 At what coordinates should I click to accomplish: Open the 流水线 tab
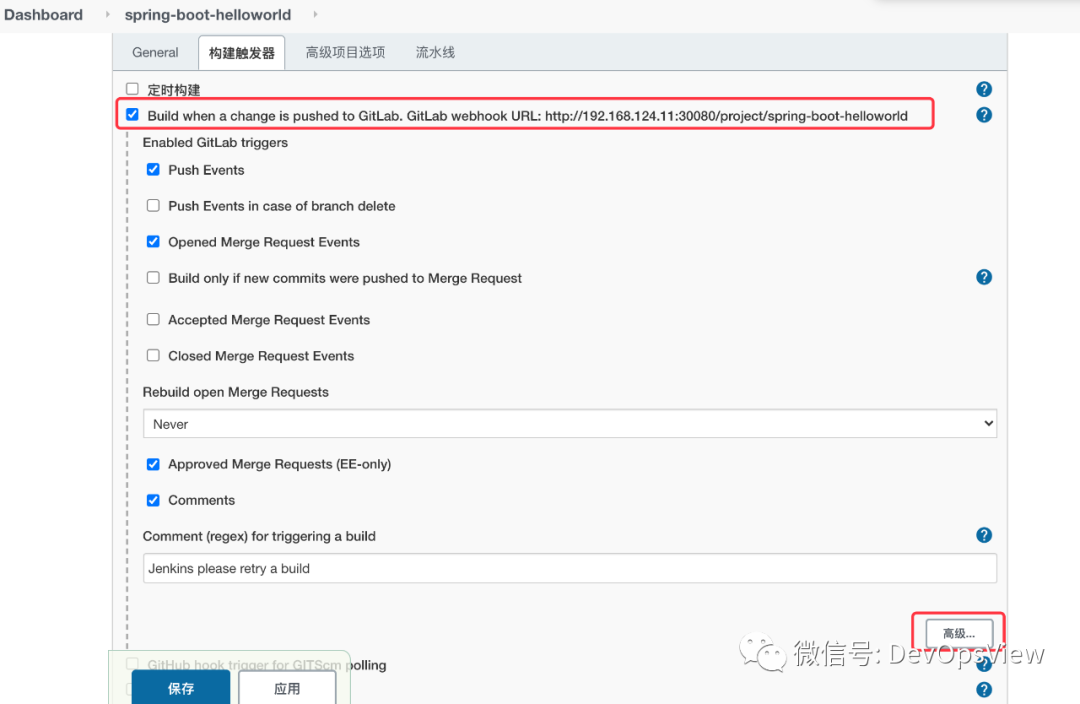[435, 52]
